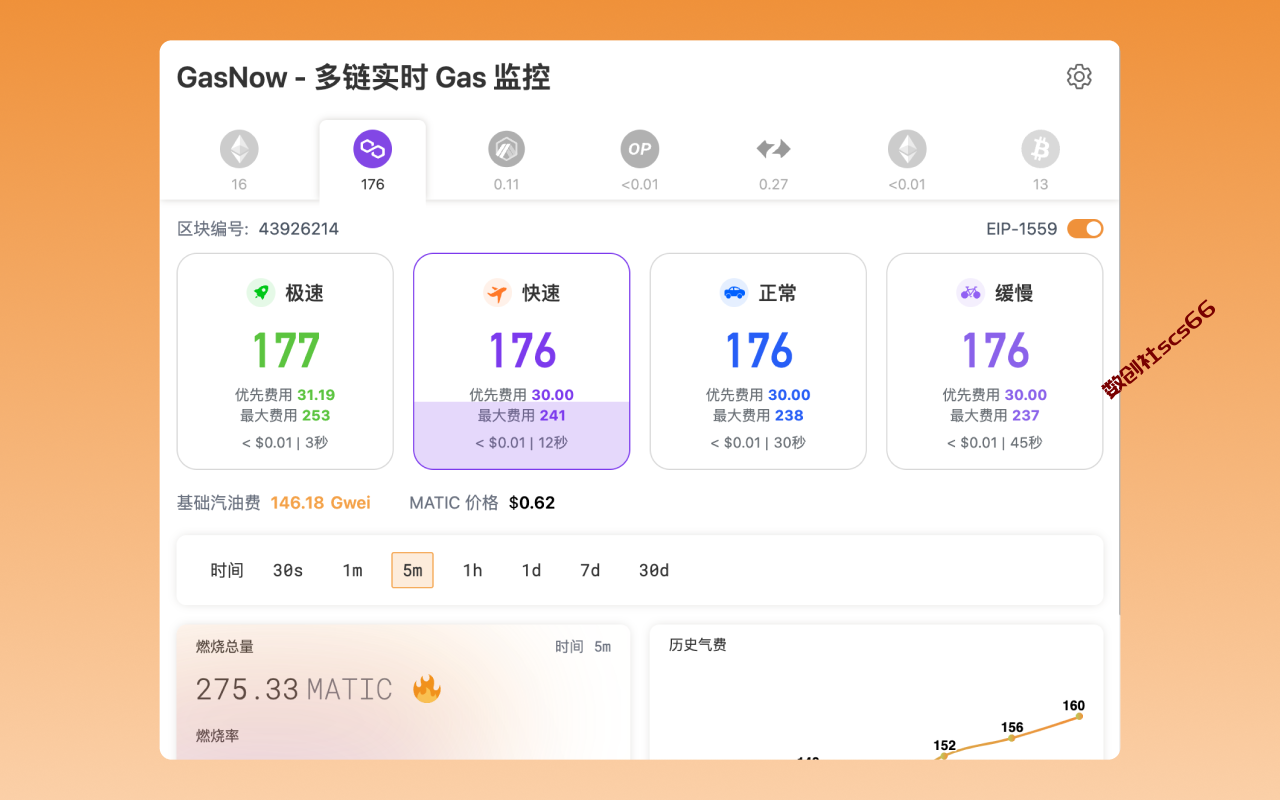Click the rocket icon in 极速 card
This screenshot has width=1280, height=800.
pos(261,293)
